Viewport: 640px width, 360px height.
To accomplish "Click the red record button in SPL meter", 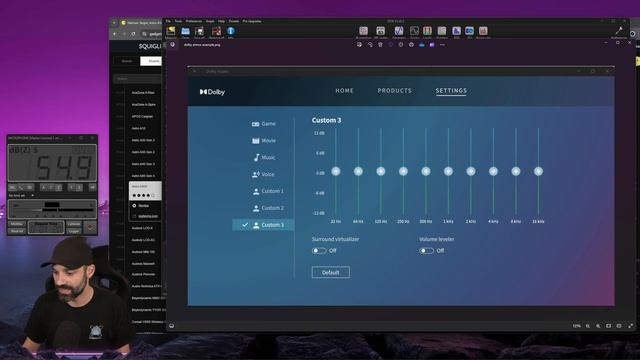I will (x=90, y=228).
